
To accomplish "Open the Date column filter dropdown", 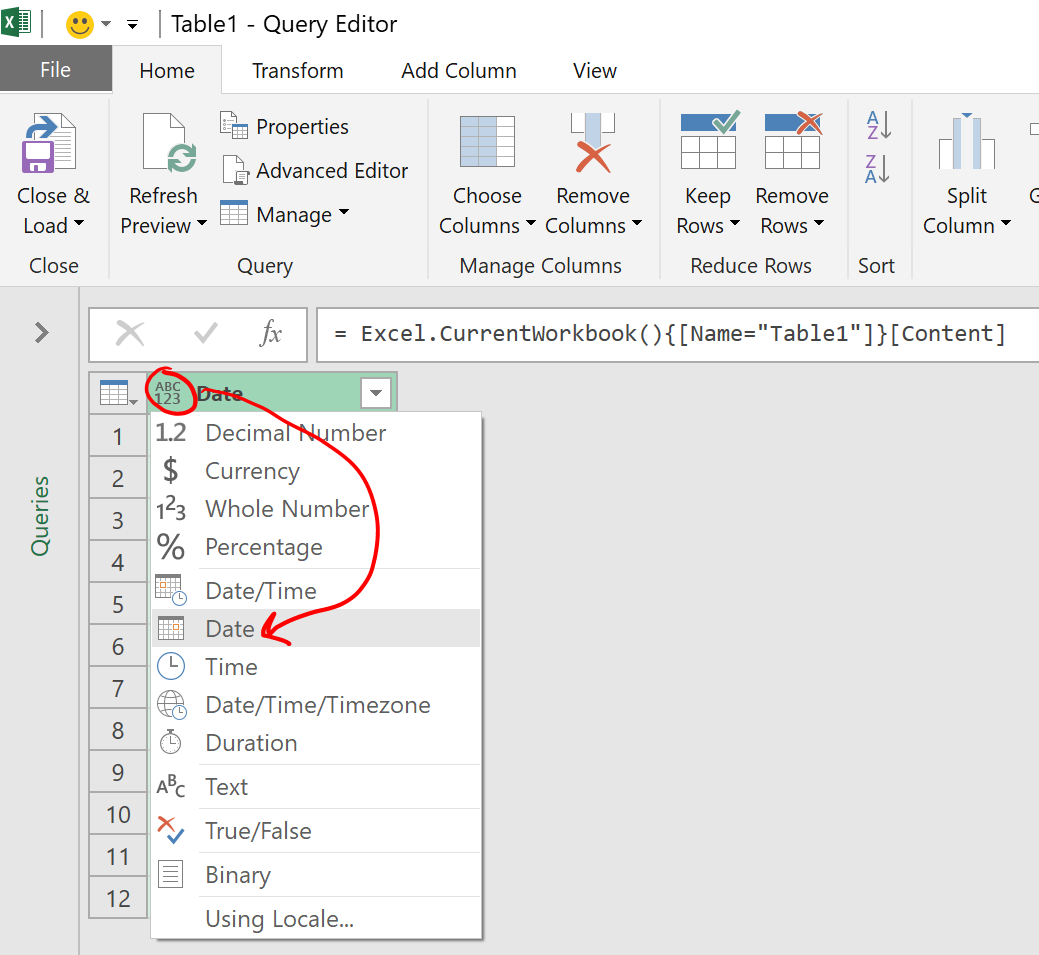I will point(375,394).
